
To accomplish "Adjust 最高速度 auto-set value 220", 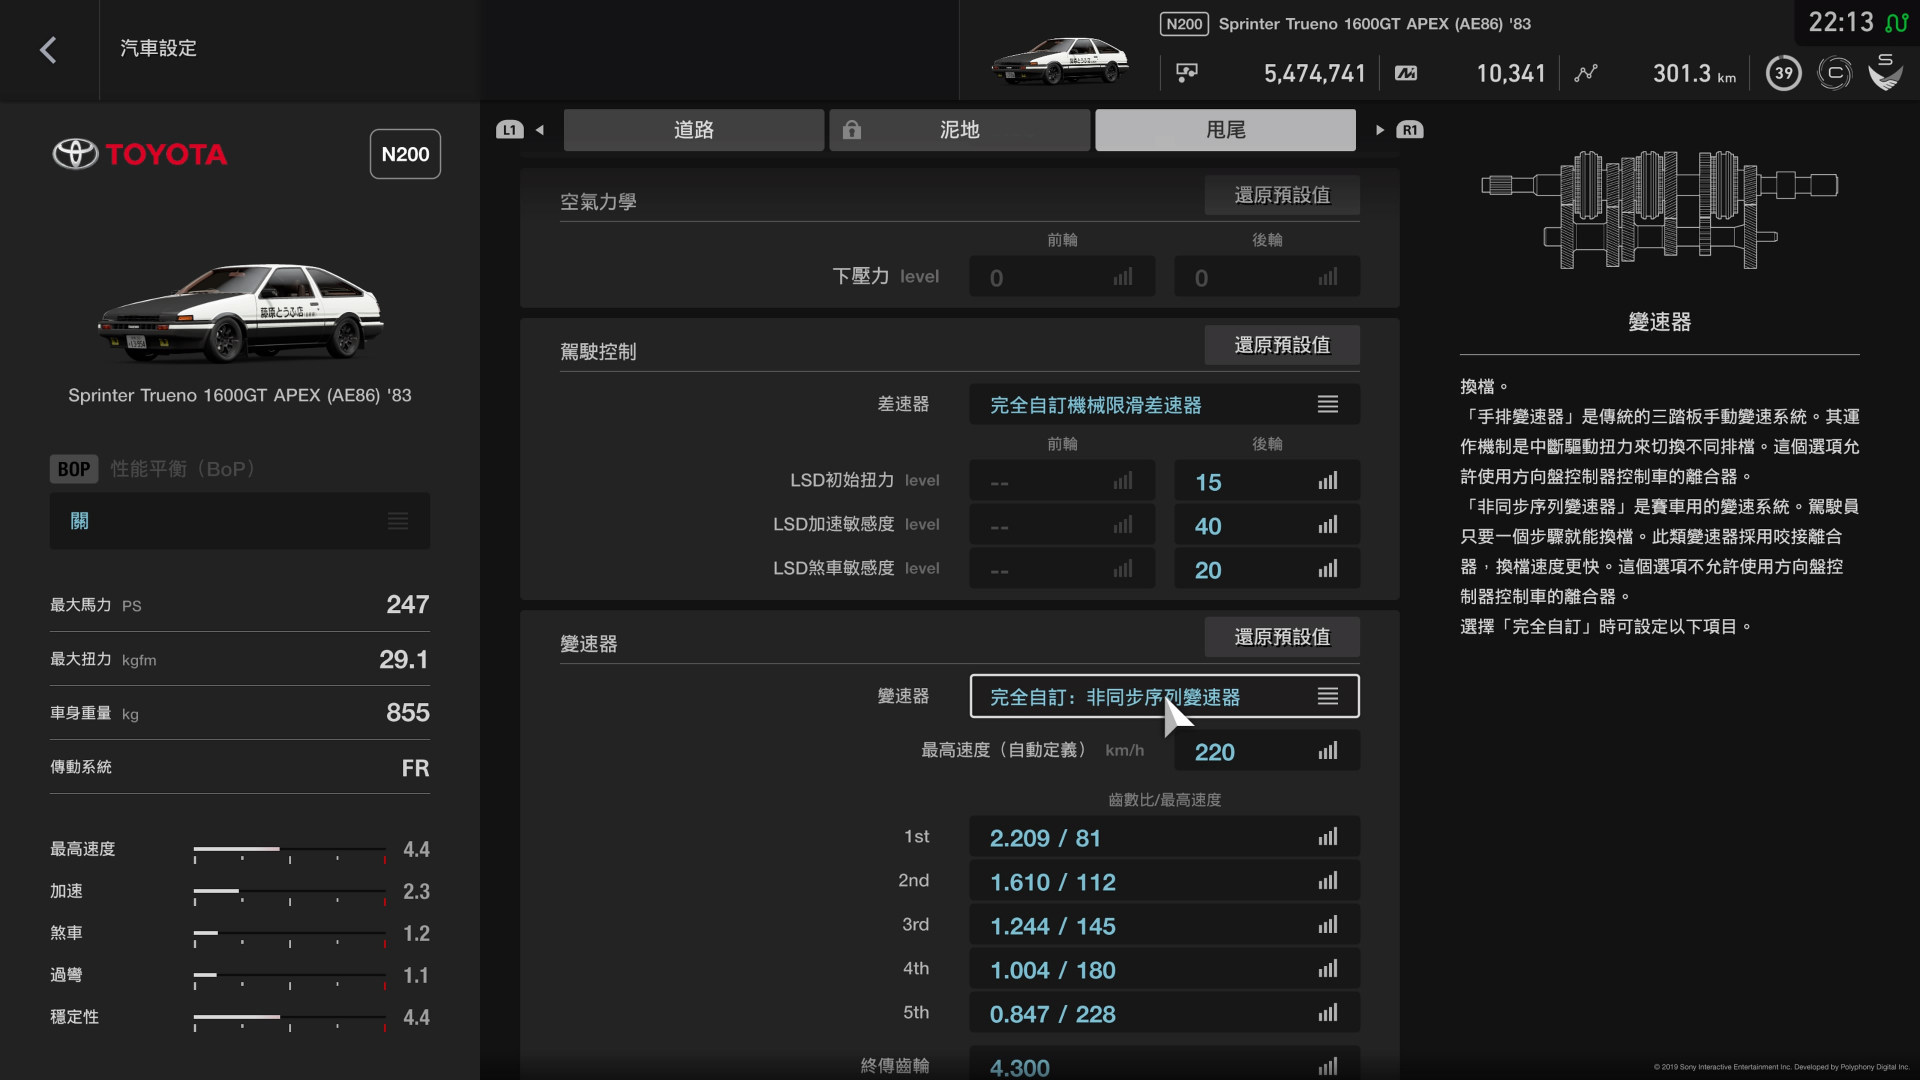I will coord(1266,751).
